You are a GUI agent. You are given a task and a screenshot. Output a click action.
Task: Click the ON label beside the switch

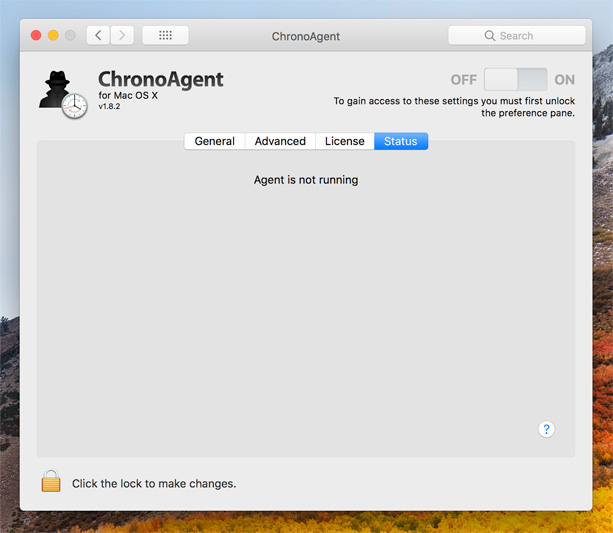pos(565,80)
